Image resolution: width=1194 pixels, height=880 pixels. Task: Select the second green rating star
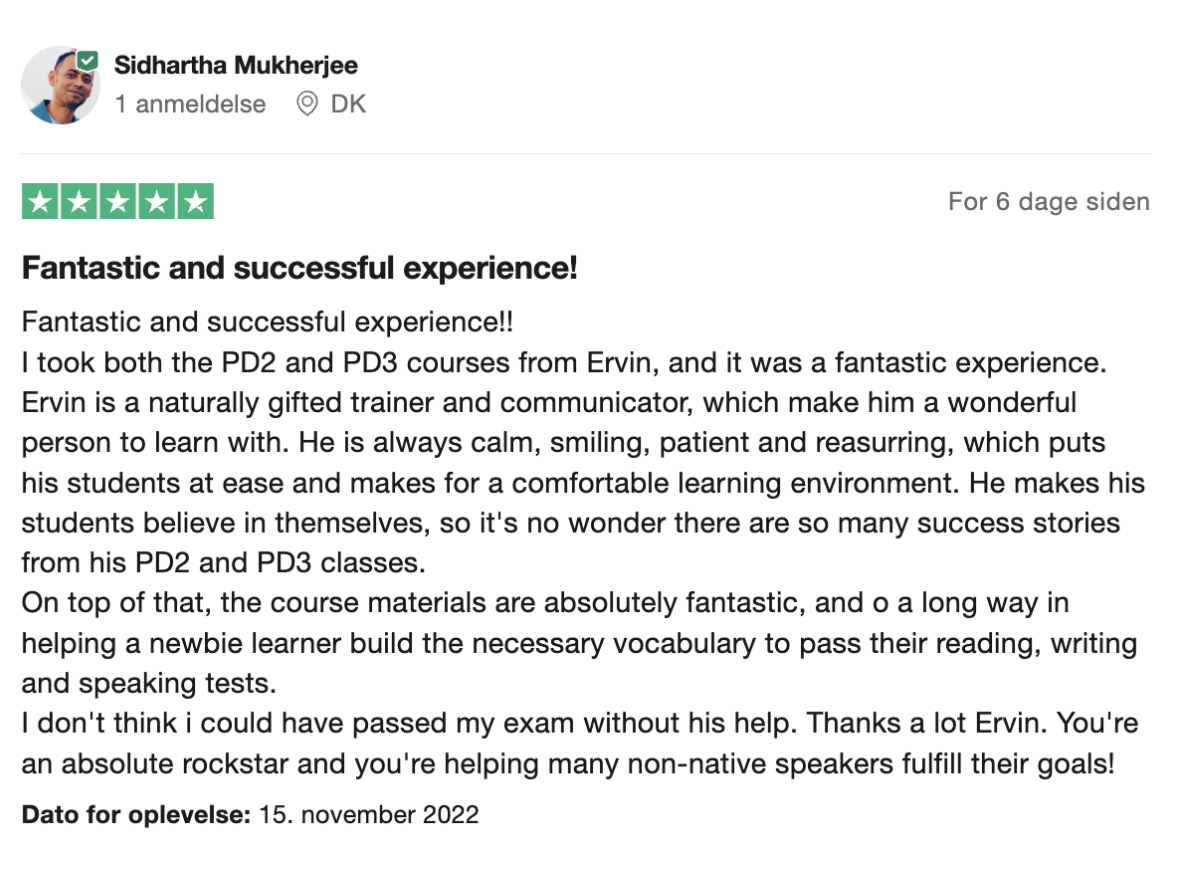(x=79, y=202)
